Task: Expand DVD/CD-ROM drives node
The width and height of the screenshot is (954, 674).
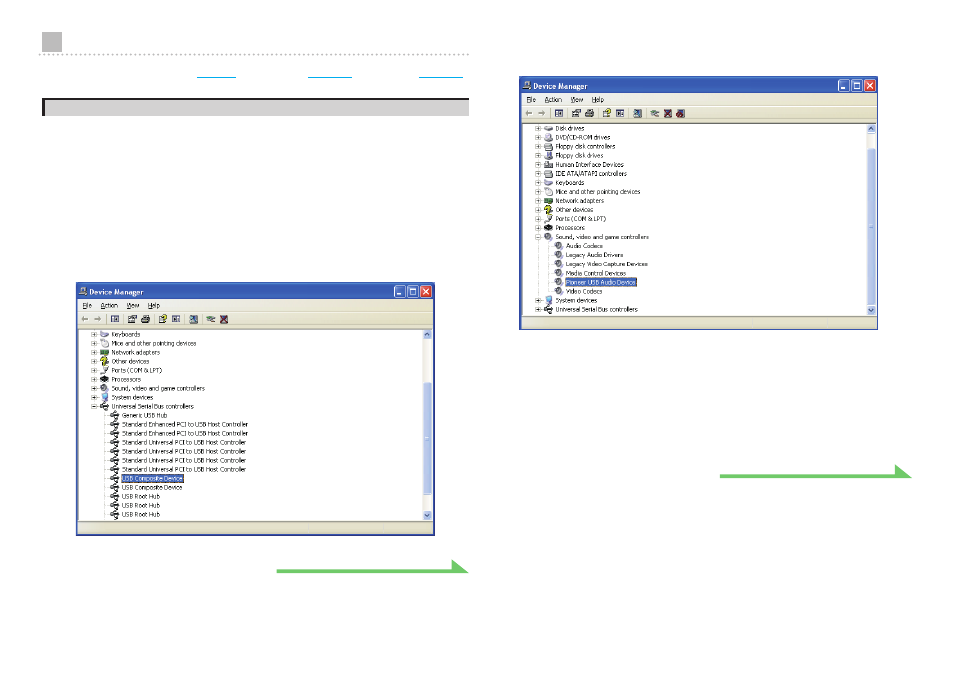Action: pyautogui.click(x=538, y=137)
